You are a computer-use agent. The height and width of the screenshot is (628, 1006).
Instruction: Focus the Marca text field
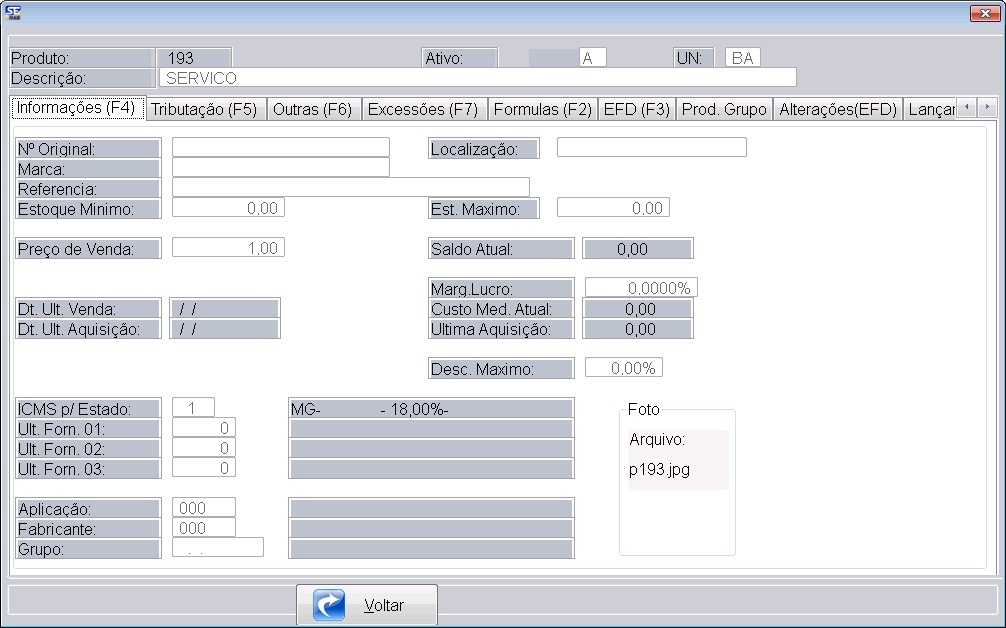pos(280,168)
